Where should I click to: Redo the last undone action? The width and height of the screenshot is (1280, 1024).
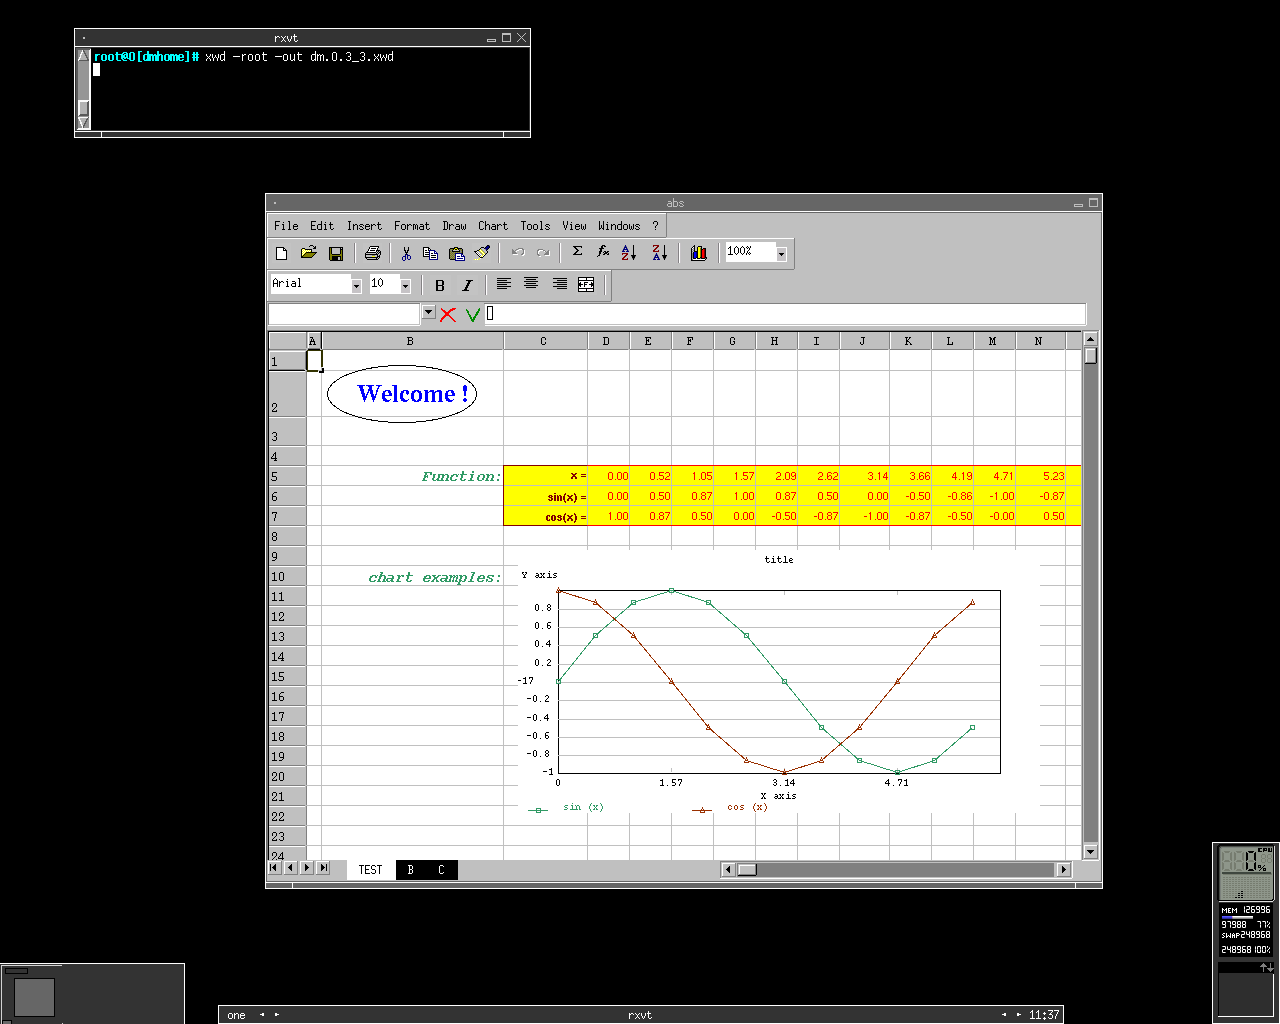click(543, 253)
